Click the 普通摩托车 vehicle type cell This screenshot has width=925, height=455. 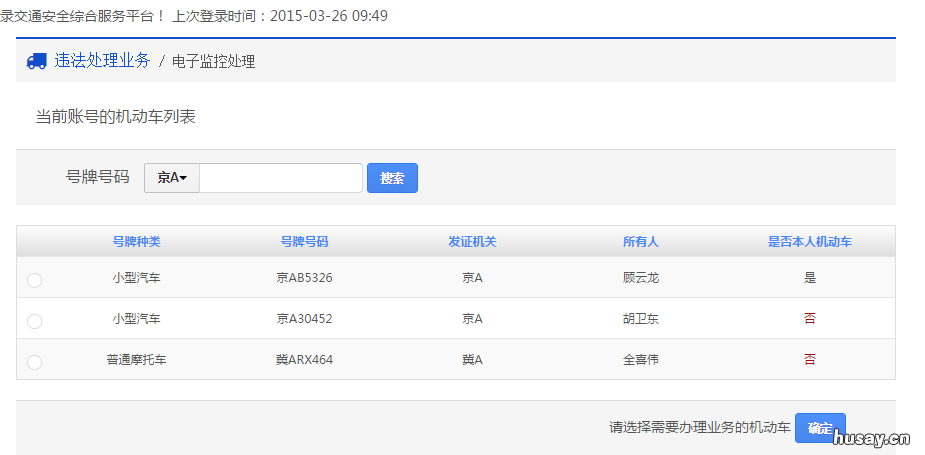(x=136, y=360)
